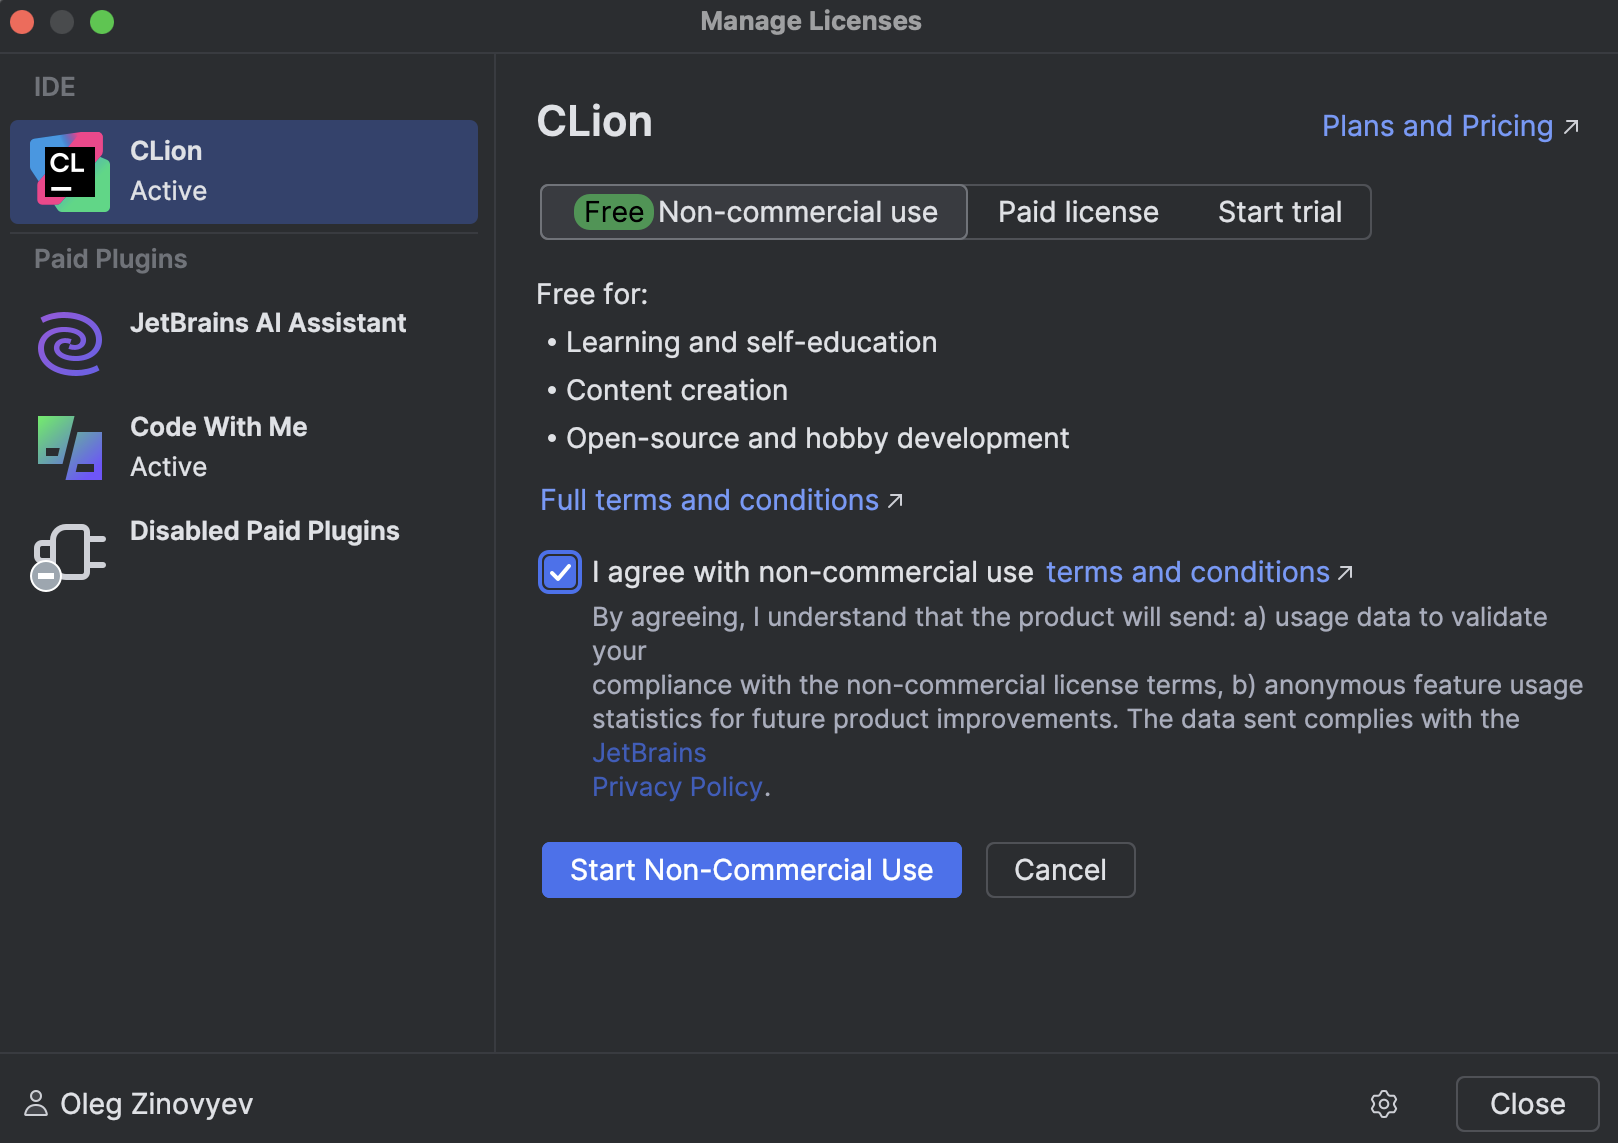Open the Full terms and conditions link
Viewport: 1618px width, 1143px height.
pos(708,500)
